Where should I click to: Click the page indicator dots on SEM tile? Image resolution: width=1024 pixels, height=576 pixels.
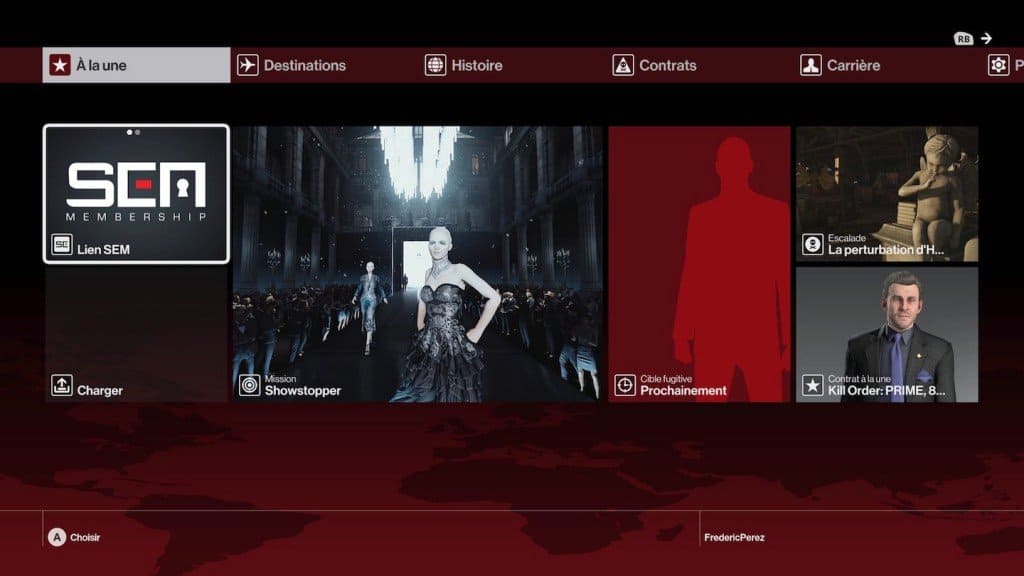(x=136, y=129)
